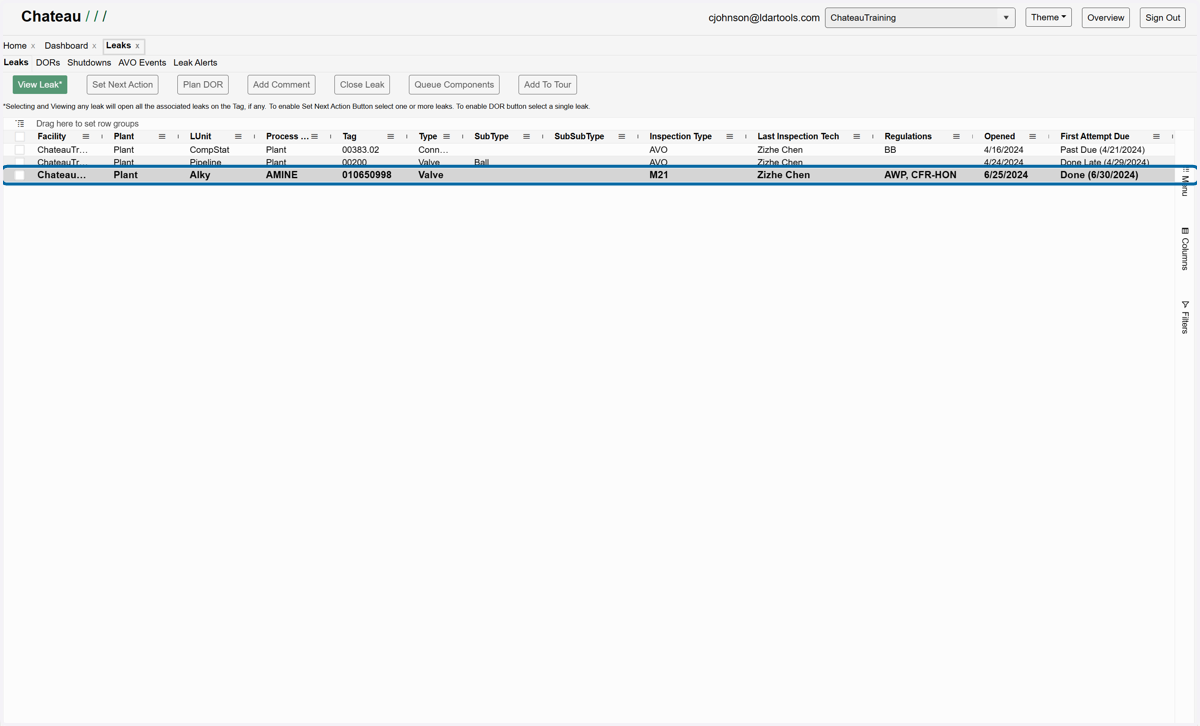The height and width of the screenshot is (726, 1200).
Task: Open the LUnit column menu icon
Action: coord(238,137)
